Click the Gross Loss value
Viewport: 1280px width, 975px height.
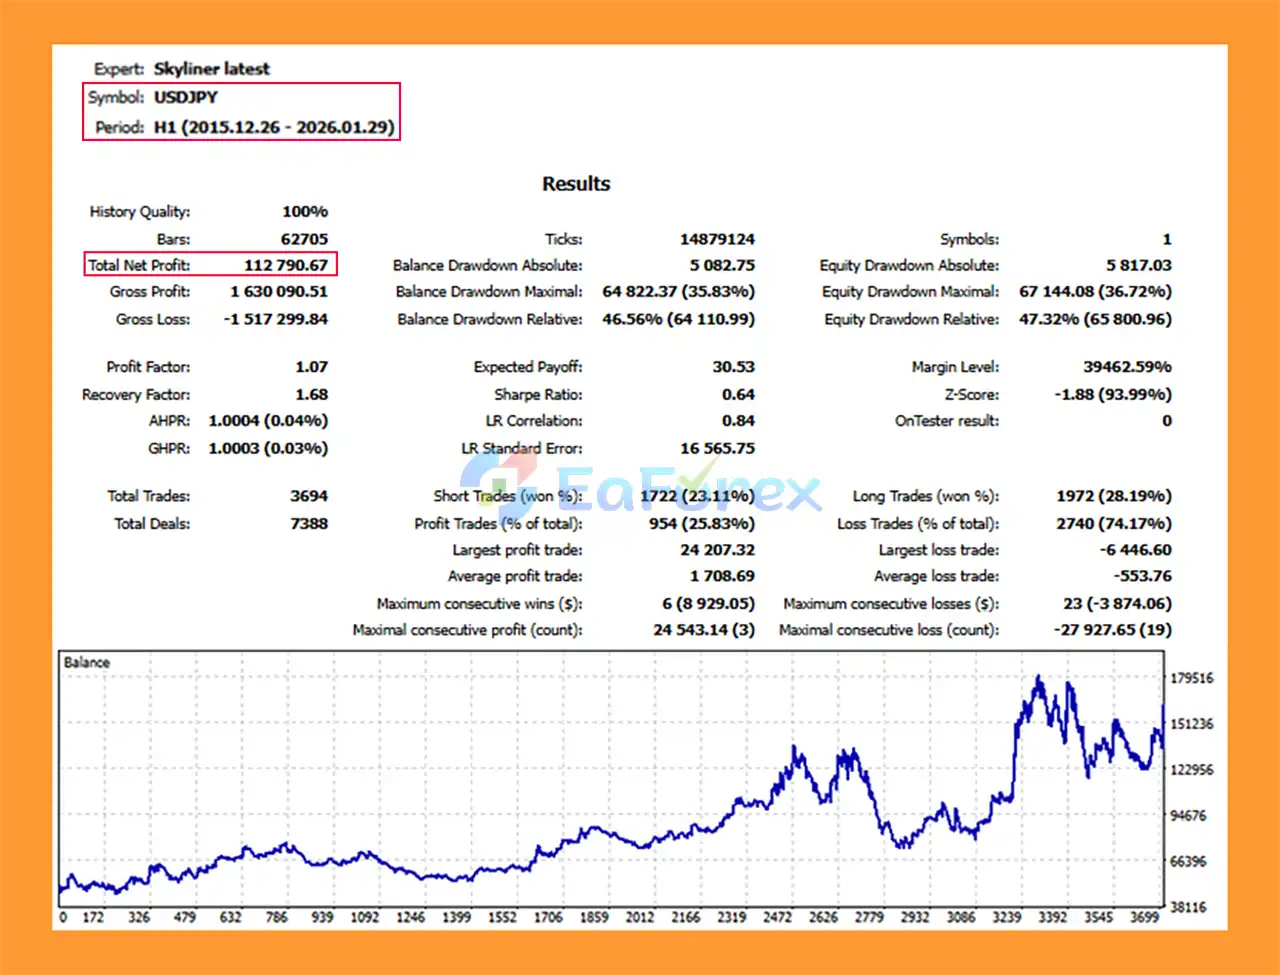(275, 319)
